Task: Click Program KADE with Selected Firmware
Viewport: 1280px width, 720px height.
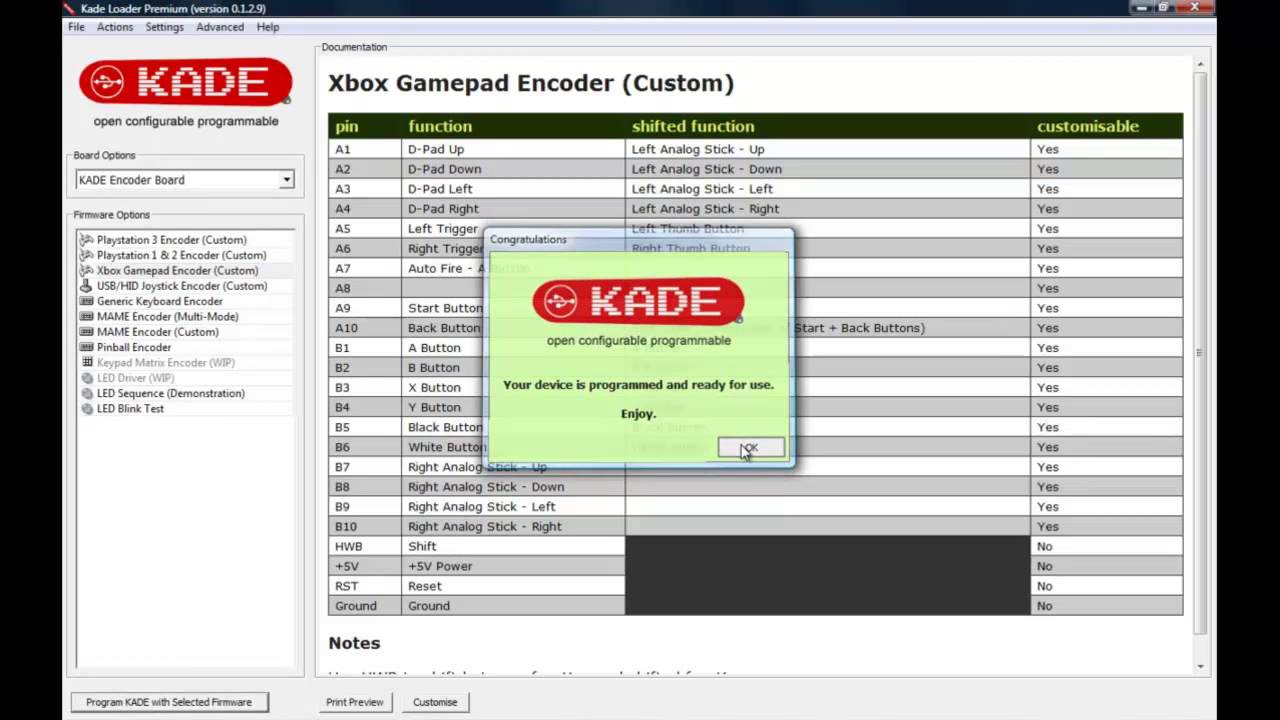Action: pos(169,702)
